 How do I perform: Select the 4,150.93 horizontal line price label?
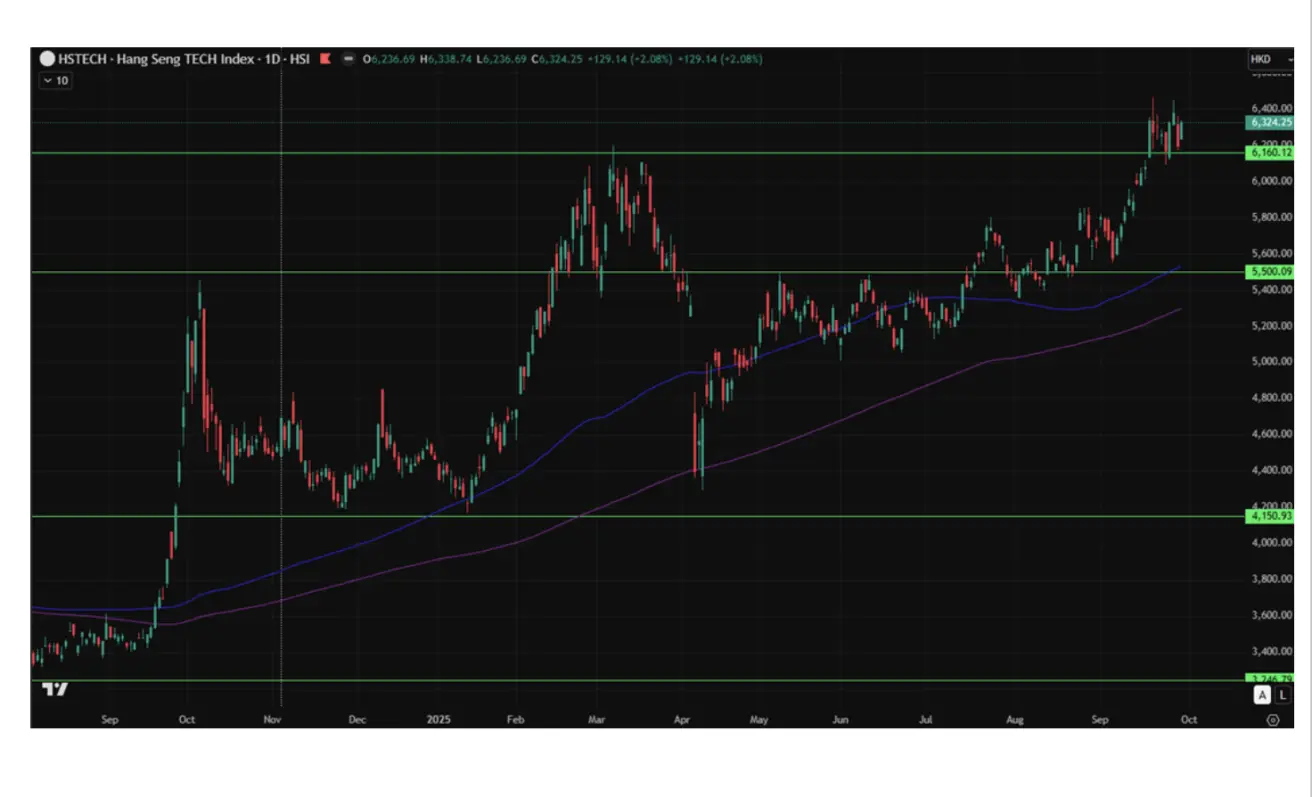pyautogui.click(x=1270, y=516)
